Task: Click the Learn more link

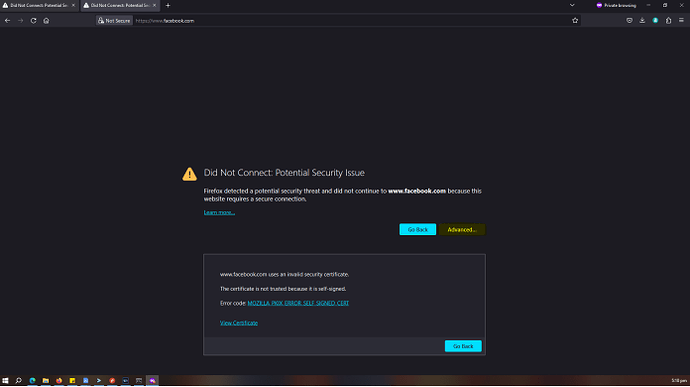Action: click(x=219, y=213)
